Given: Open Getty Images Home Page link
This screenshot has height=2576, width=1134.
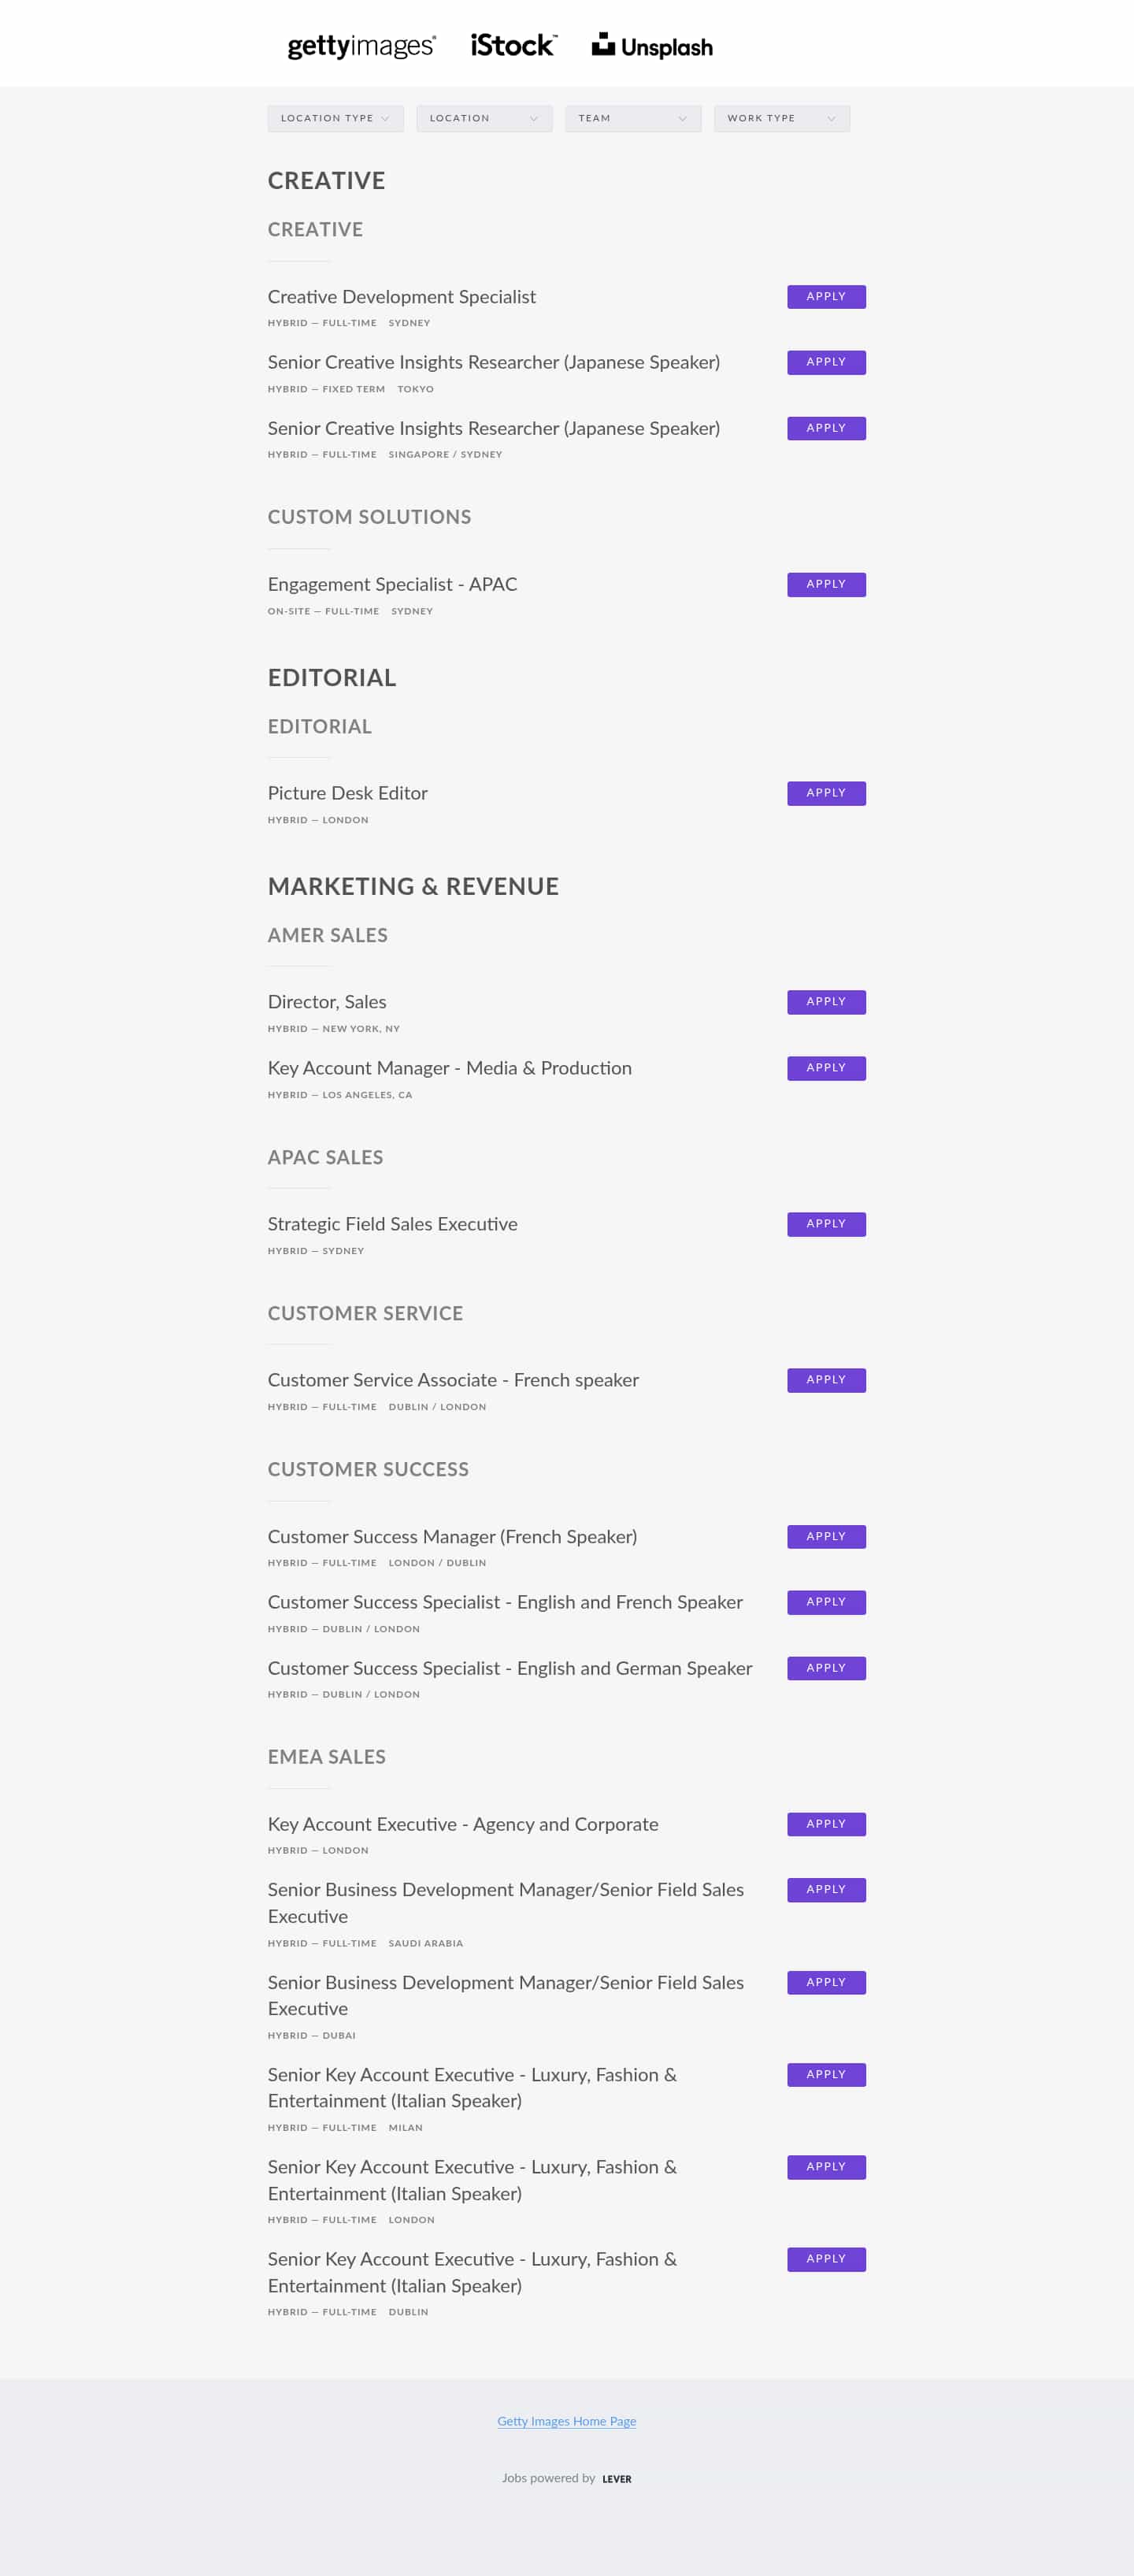Looking at the screenshot, I should tap(567, 2421).
